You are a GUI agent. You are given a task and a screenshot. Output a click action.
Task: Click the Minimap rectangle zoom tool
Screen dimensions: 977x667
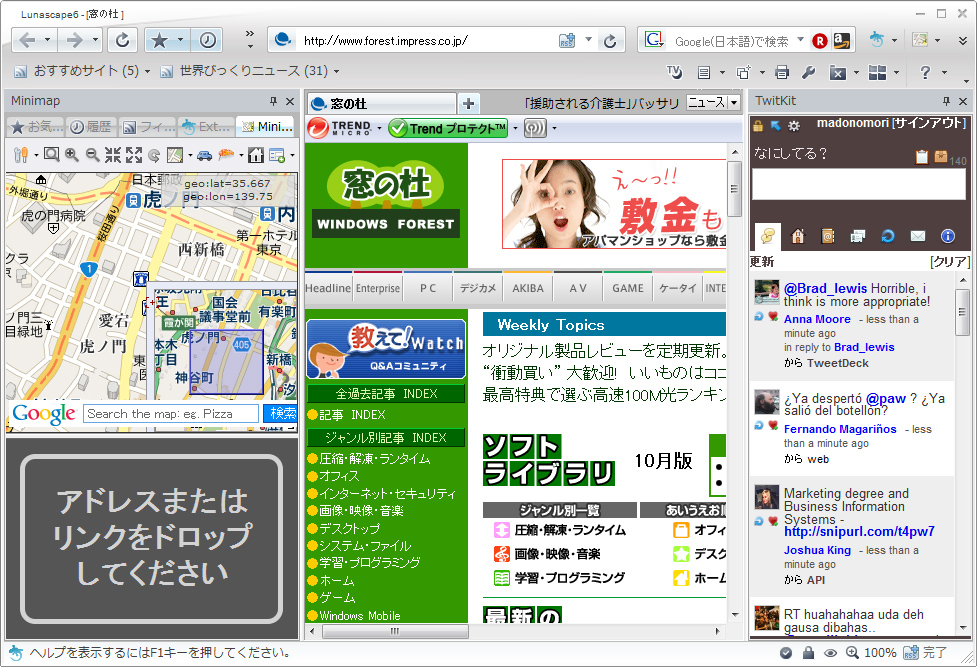tap(52, 154)
